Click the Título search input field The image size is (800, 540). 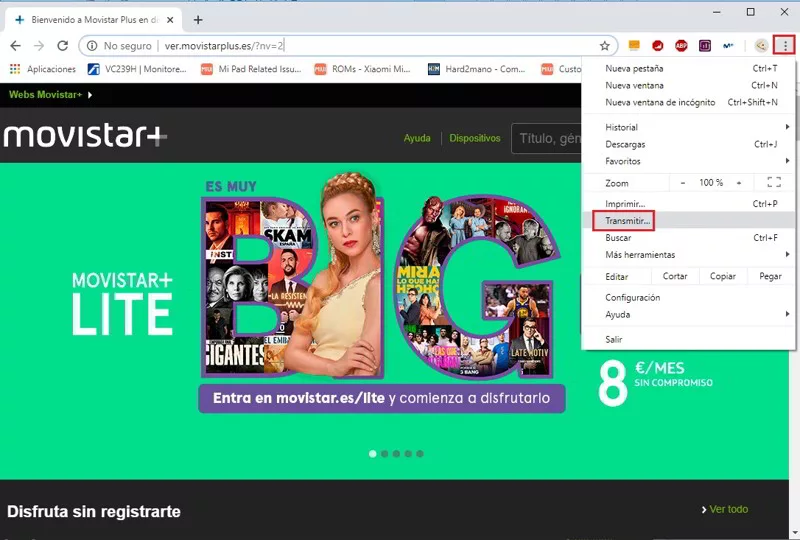(545, 139)
